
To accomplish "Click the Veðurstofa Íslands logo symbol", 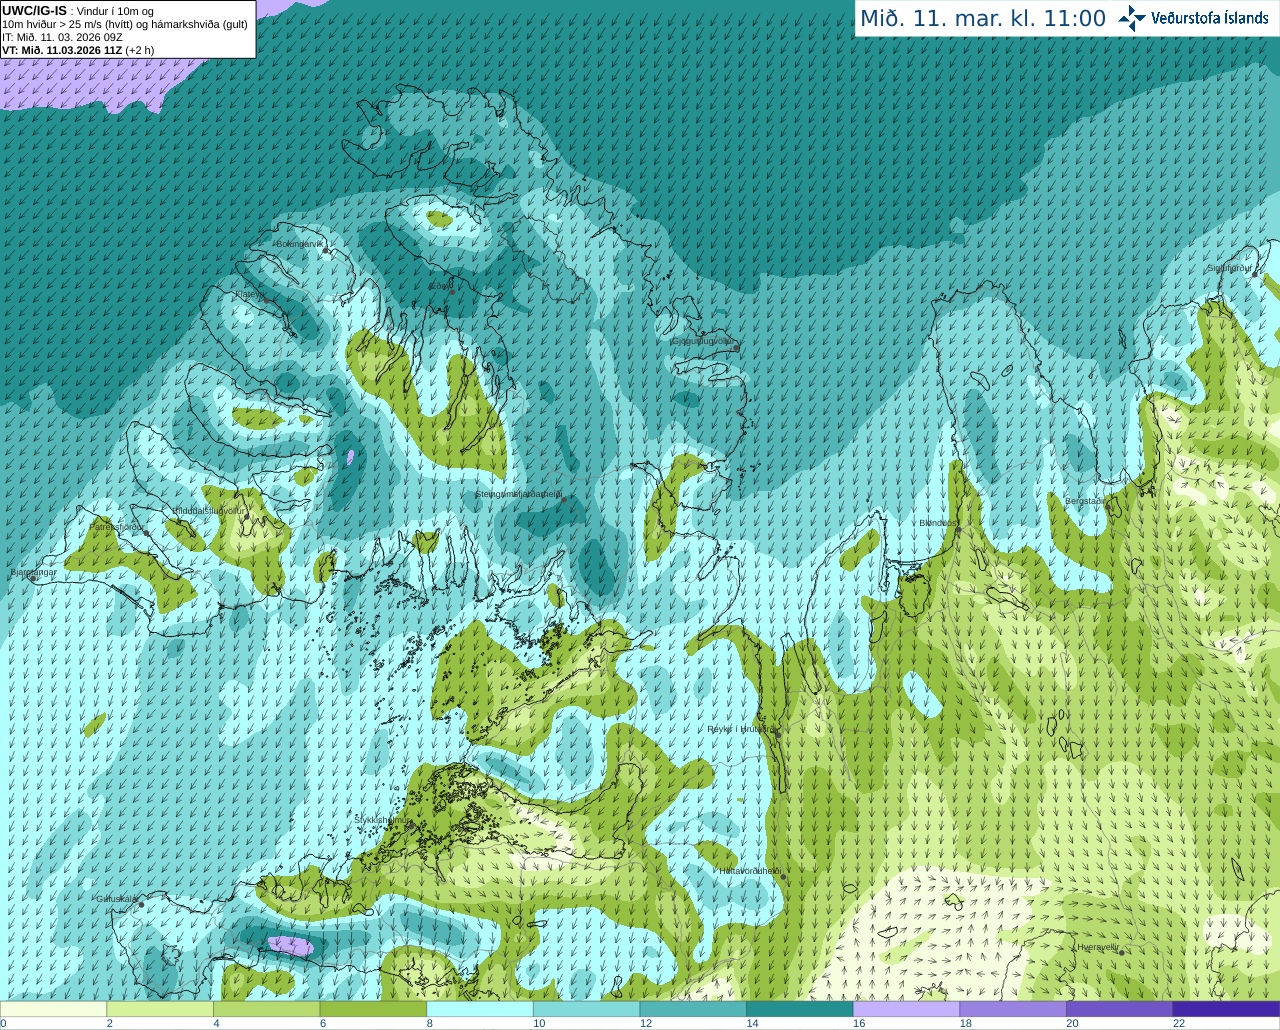I will (x=1132, y=18).
